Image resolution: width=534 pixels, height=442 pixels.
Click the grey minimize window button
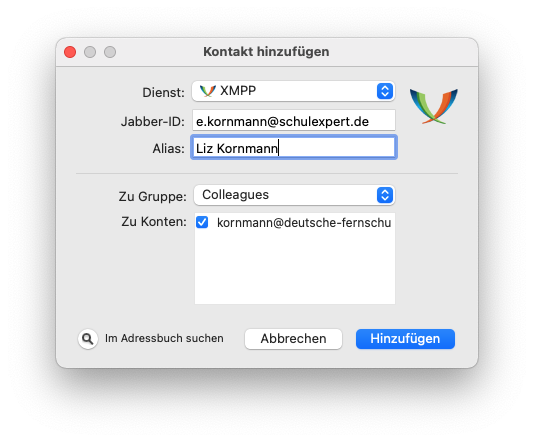[x=90, y=52]
